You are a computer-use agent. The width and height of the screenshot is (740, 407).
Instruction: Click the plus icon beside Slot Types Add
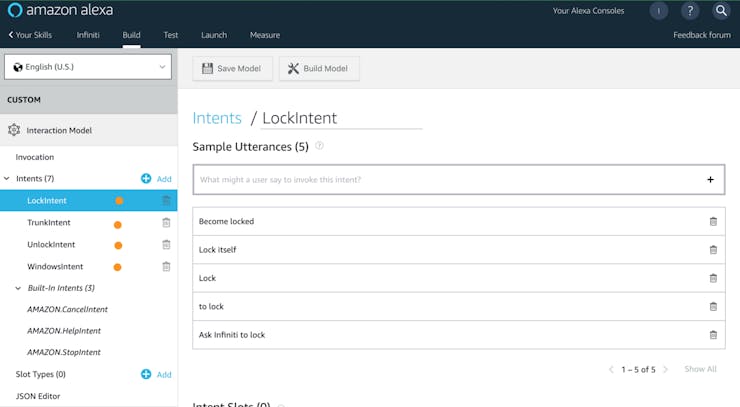[146, 374]
